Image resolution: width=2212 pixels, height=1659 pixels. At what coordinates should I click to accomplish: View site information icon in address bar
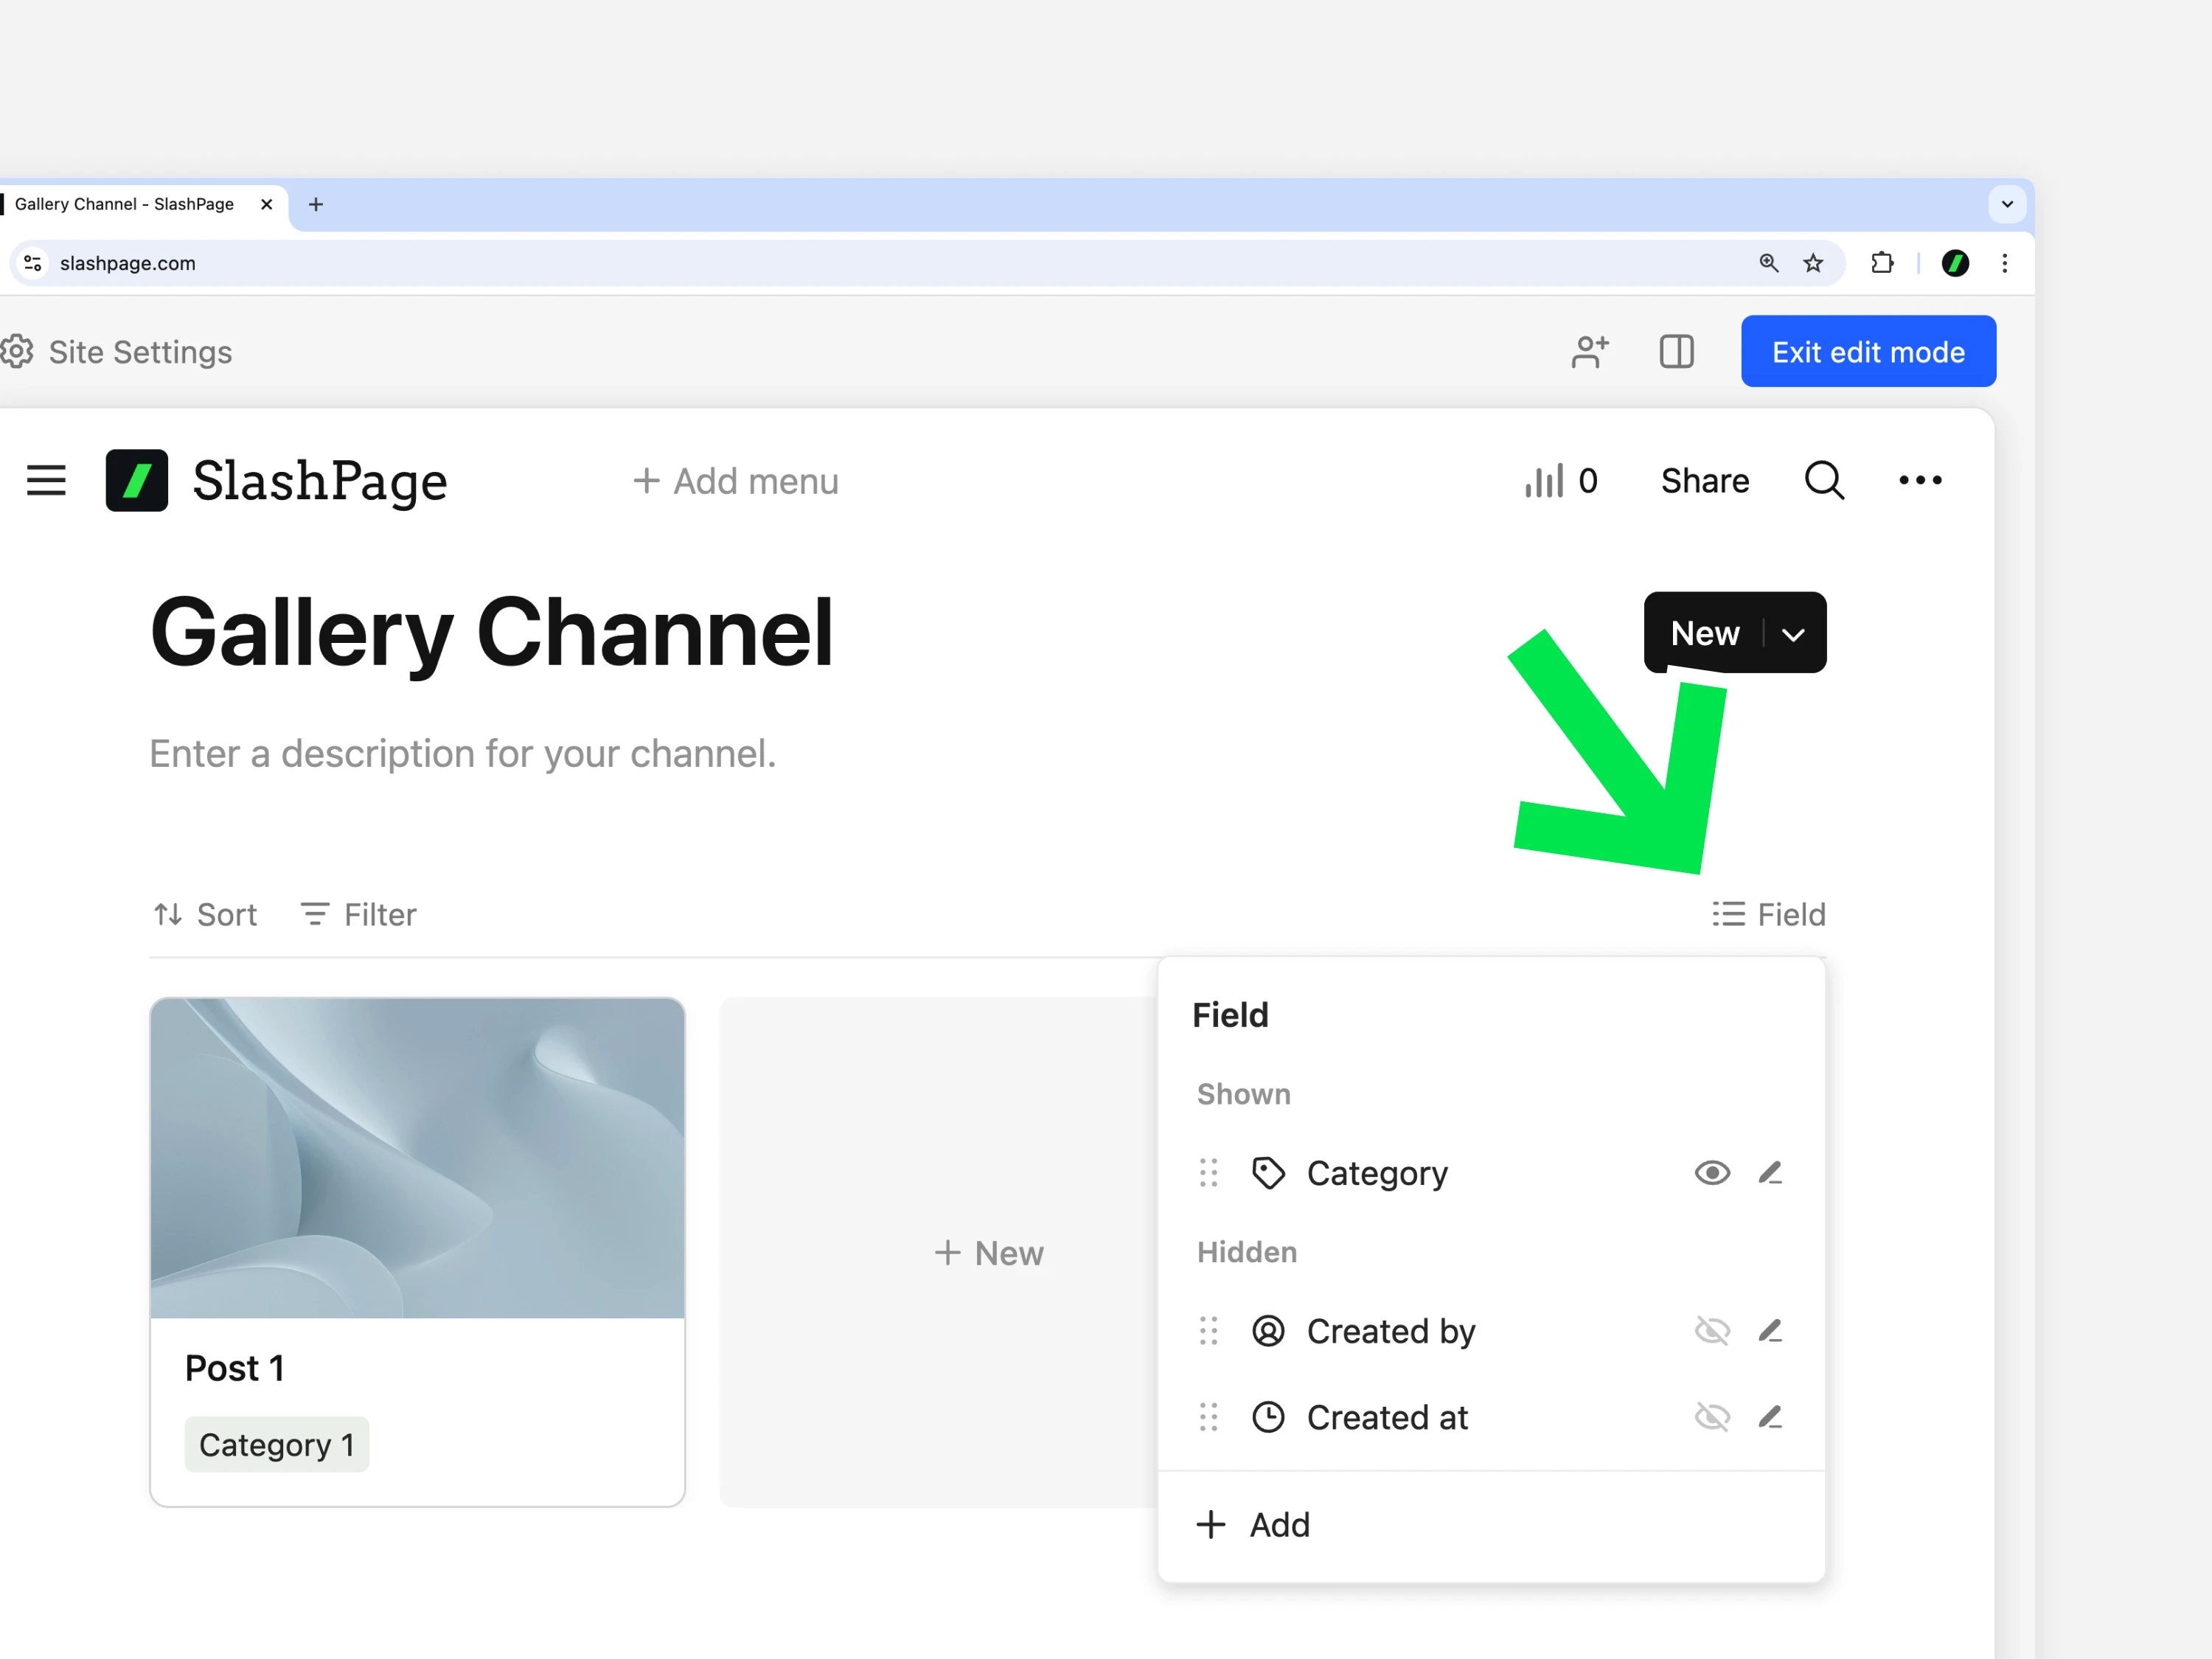tap(33, 263)
